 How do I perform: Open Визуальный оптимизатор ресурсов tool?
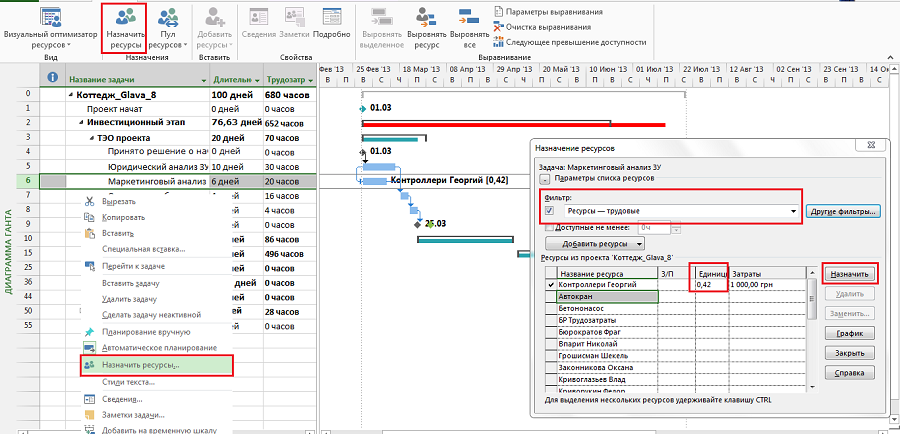point(51,27)
